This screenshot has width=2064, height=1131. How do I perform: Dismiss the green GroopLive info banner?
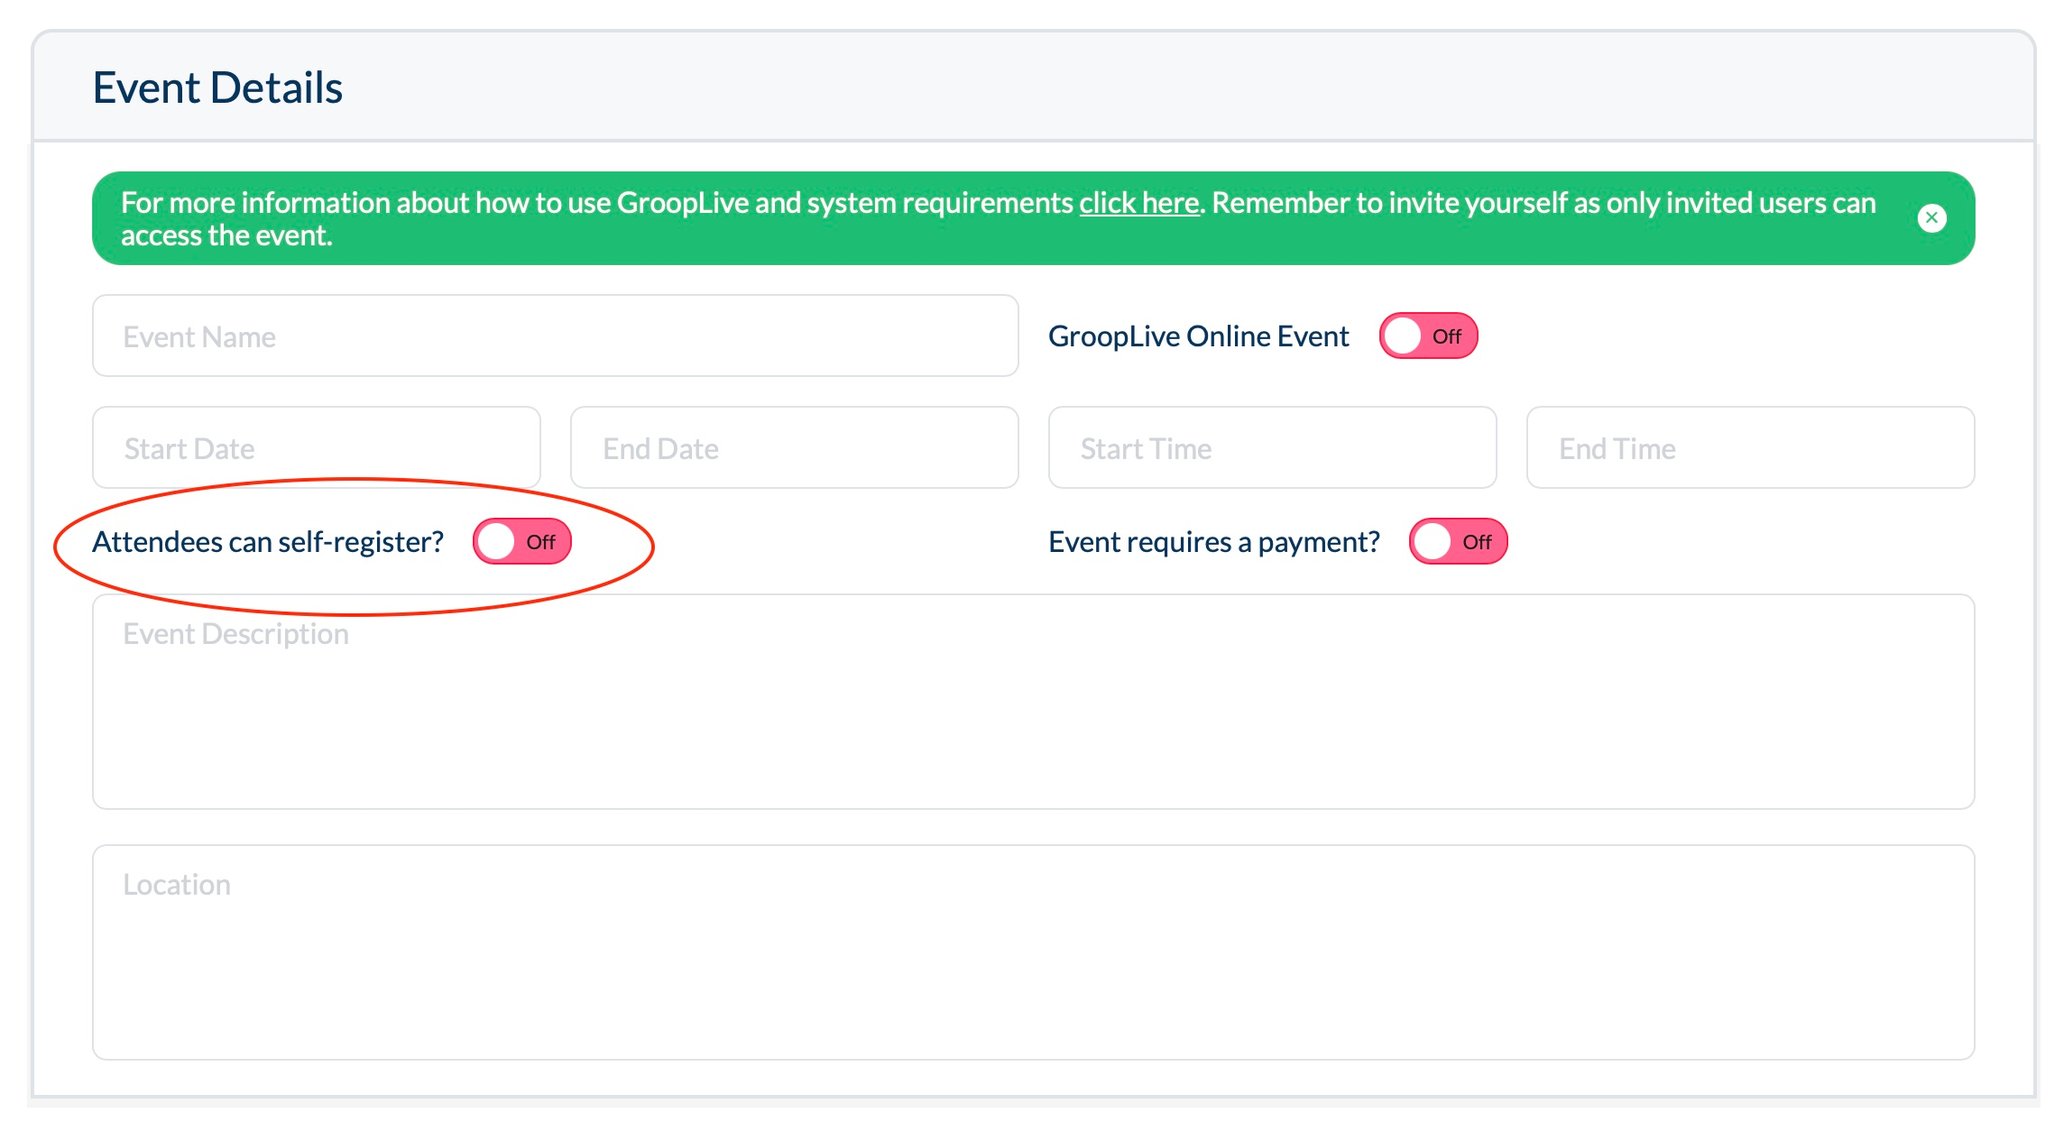tap(1931, 218)
